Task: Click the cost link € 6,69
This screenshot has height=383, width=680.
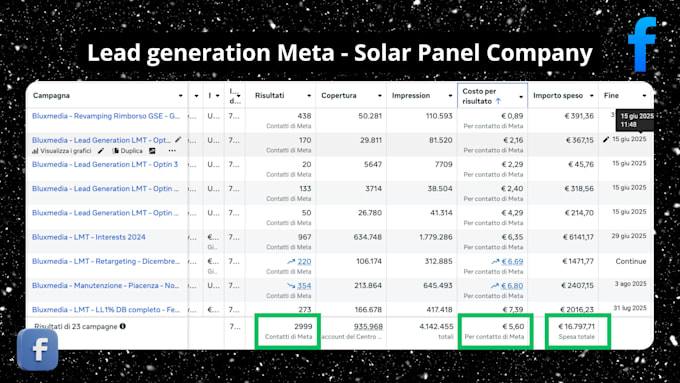Action: pyautogui.click(x=513, y=262)
